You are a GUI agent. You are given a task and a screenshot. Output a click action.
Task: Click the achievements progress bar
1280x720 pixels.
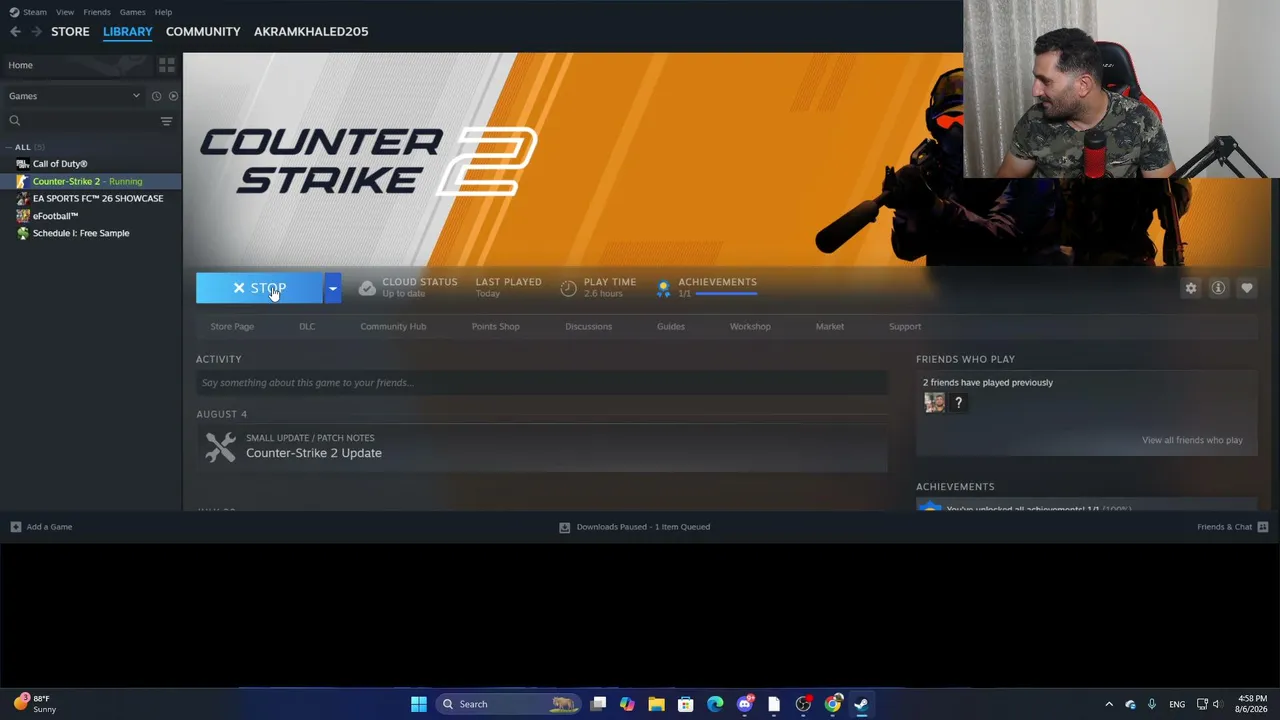(x=727, y=294)
